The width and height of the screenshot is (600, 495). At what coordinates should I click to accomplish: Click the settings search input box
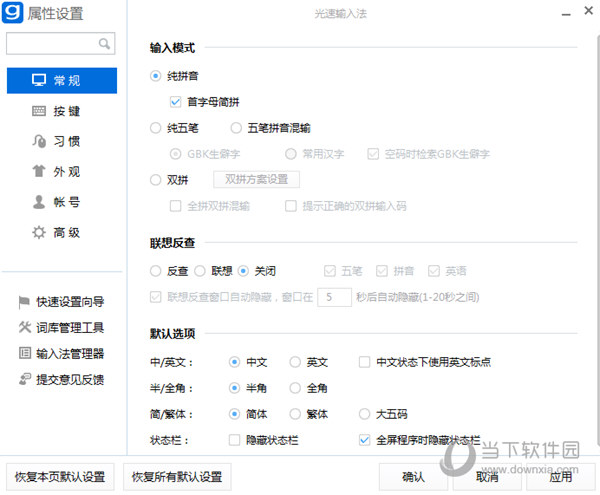point(60,44)
